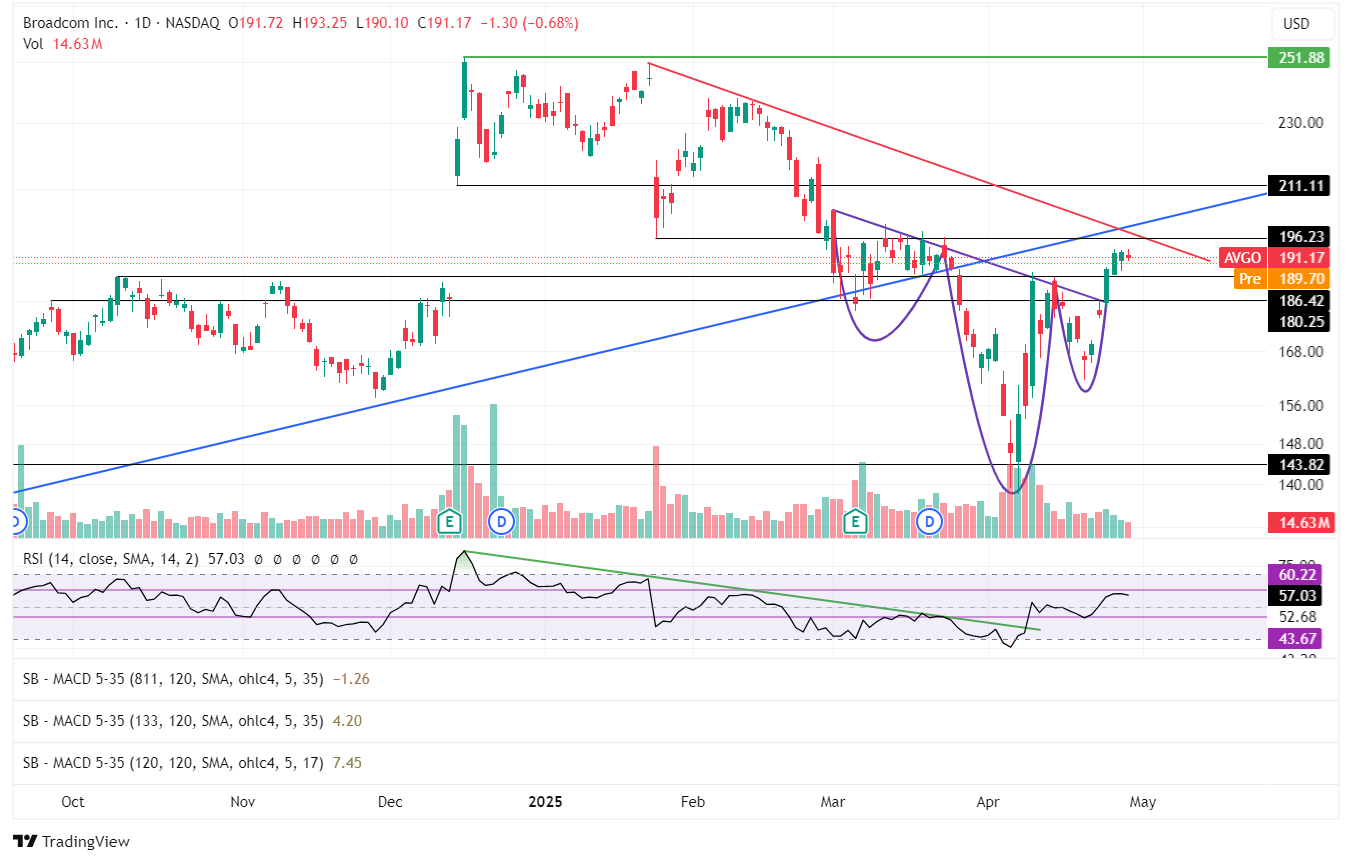
Task: Click the Mar label on time axis
Action: coord(832,802)
